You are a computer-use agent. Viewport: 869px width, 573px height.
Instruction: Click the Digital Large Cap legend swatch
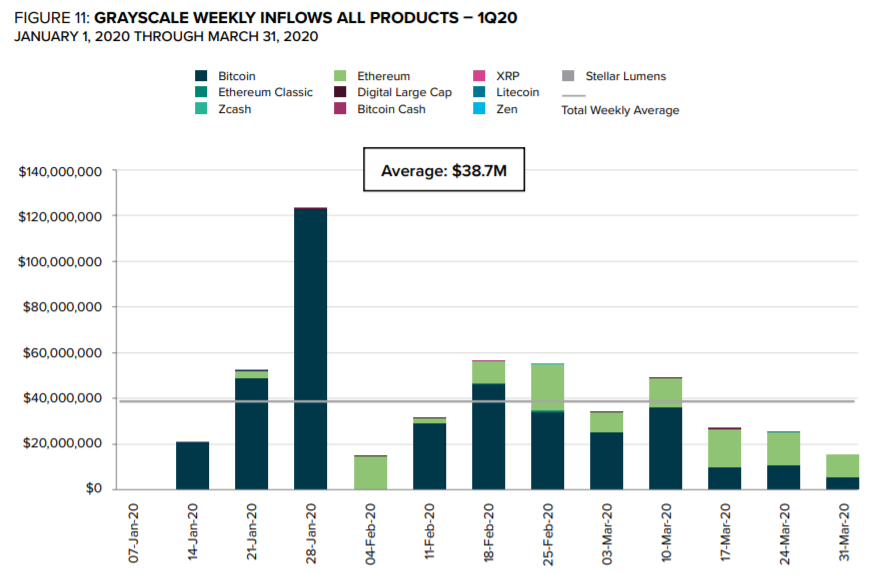pos(339,92)
